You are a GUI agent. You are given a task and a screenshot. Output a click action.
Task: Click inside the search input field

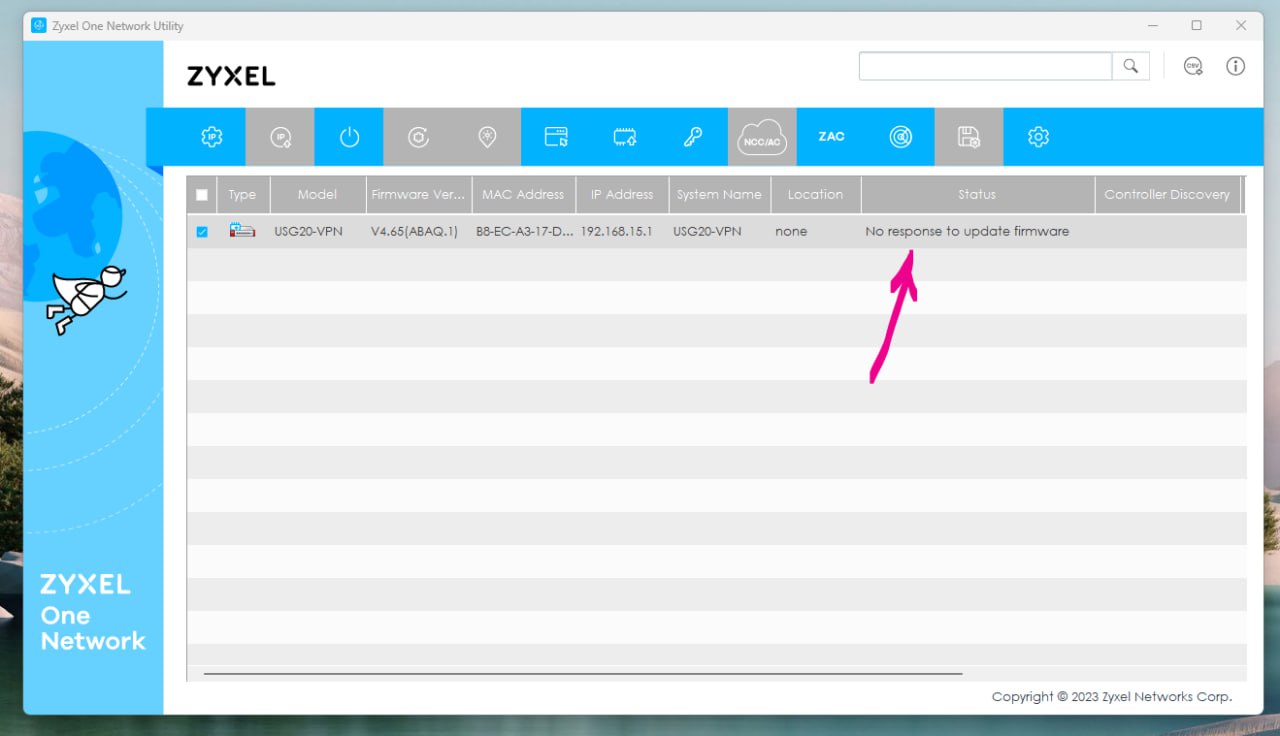coord(985,66)
